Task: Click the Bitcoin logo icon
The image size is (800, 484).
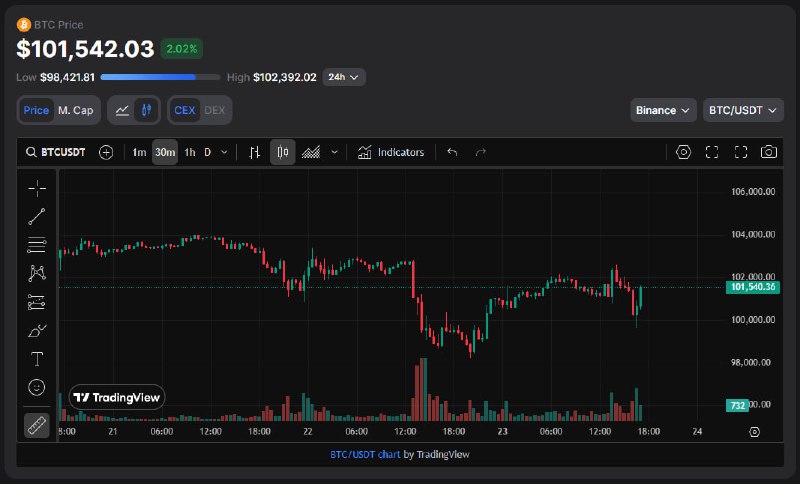Action: pyautogui.click(x=23, y=24)
